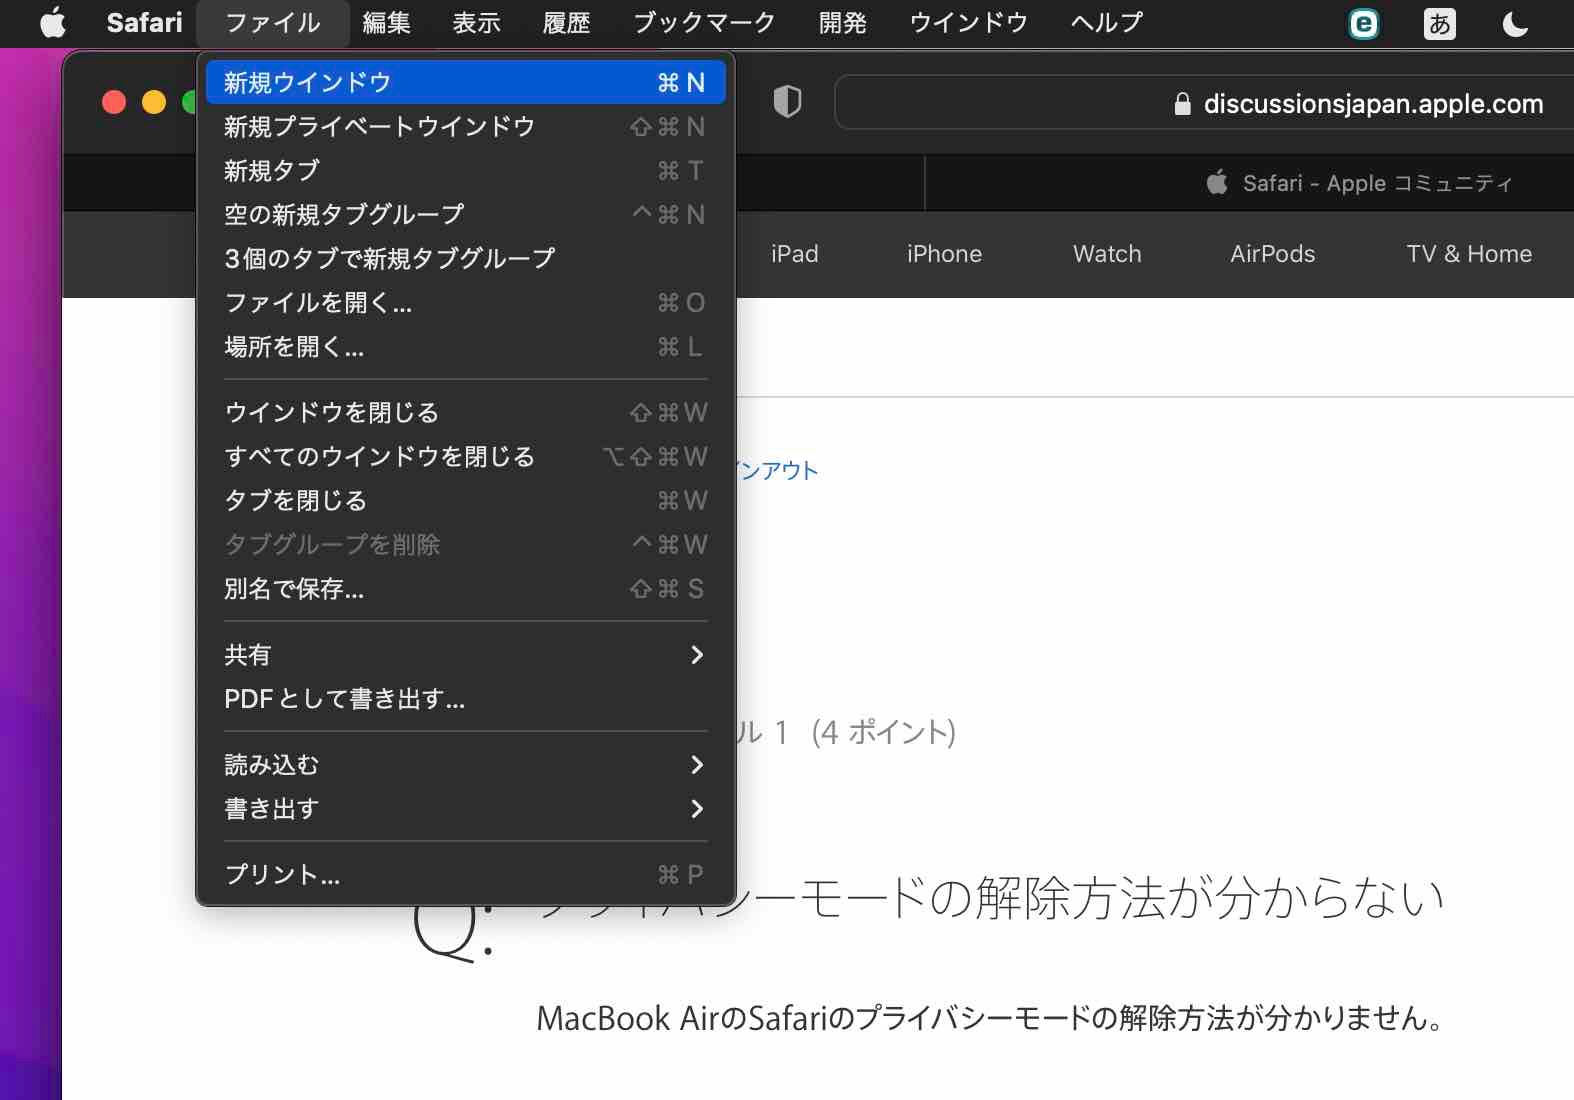Click the MacBook AirのSafari question body text
1574x1100 pixels.
[x=990, y=1018]
